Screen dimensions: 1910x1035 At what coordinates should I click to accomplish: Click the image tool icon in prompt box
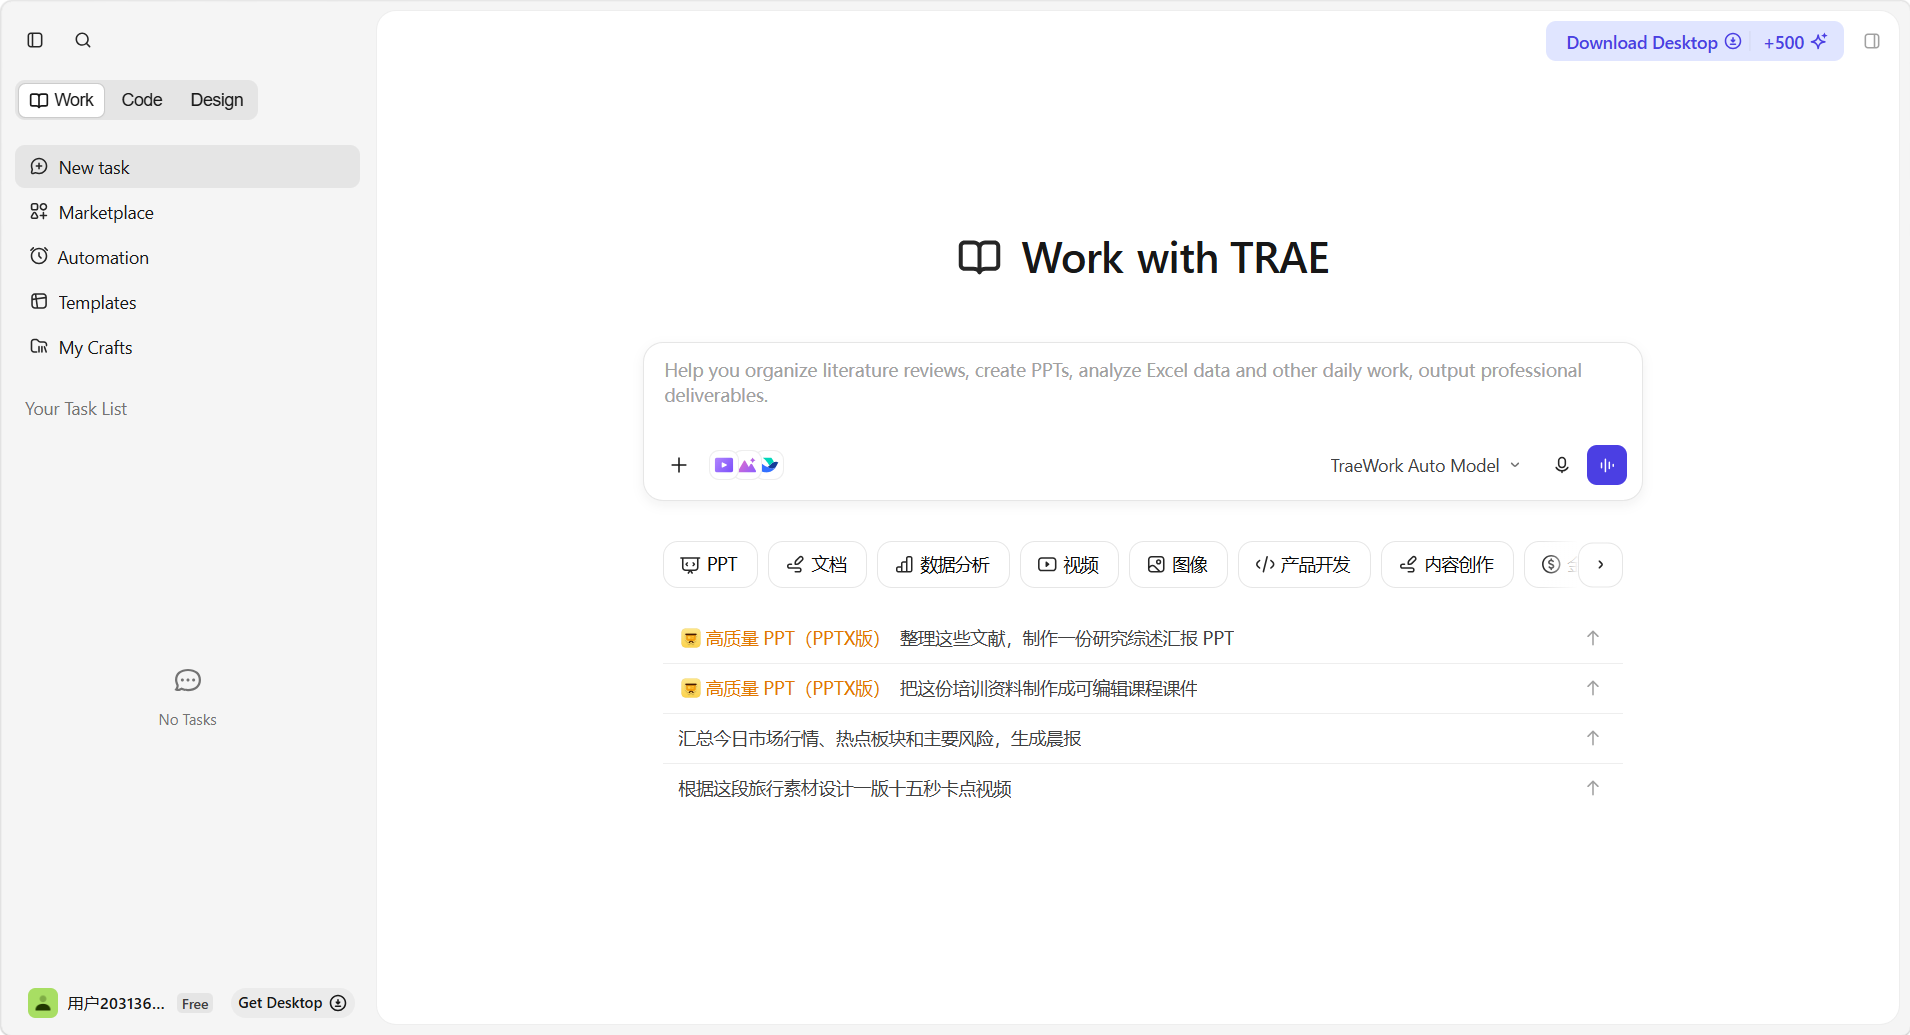(x=747, y=465)
